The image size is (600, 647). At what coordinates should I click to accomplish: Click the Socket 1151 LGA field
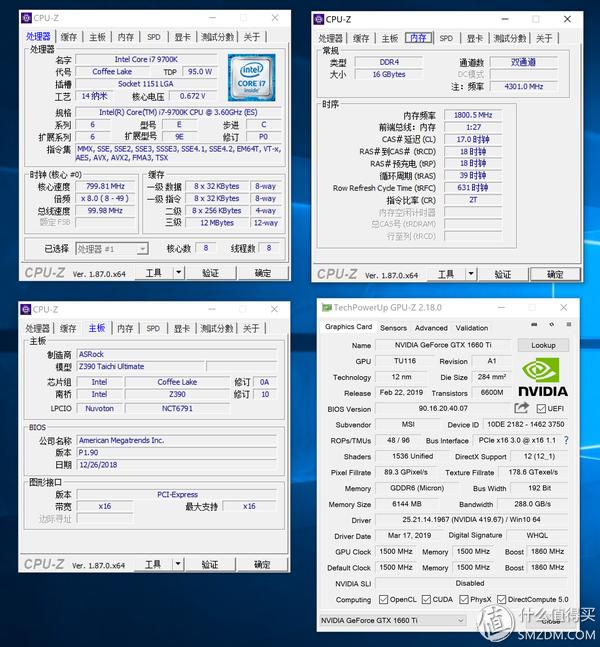pos(146,84)
